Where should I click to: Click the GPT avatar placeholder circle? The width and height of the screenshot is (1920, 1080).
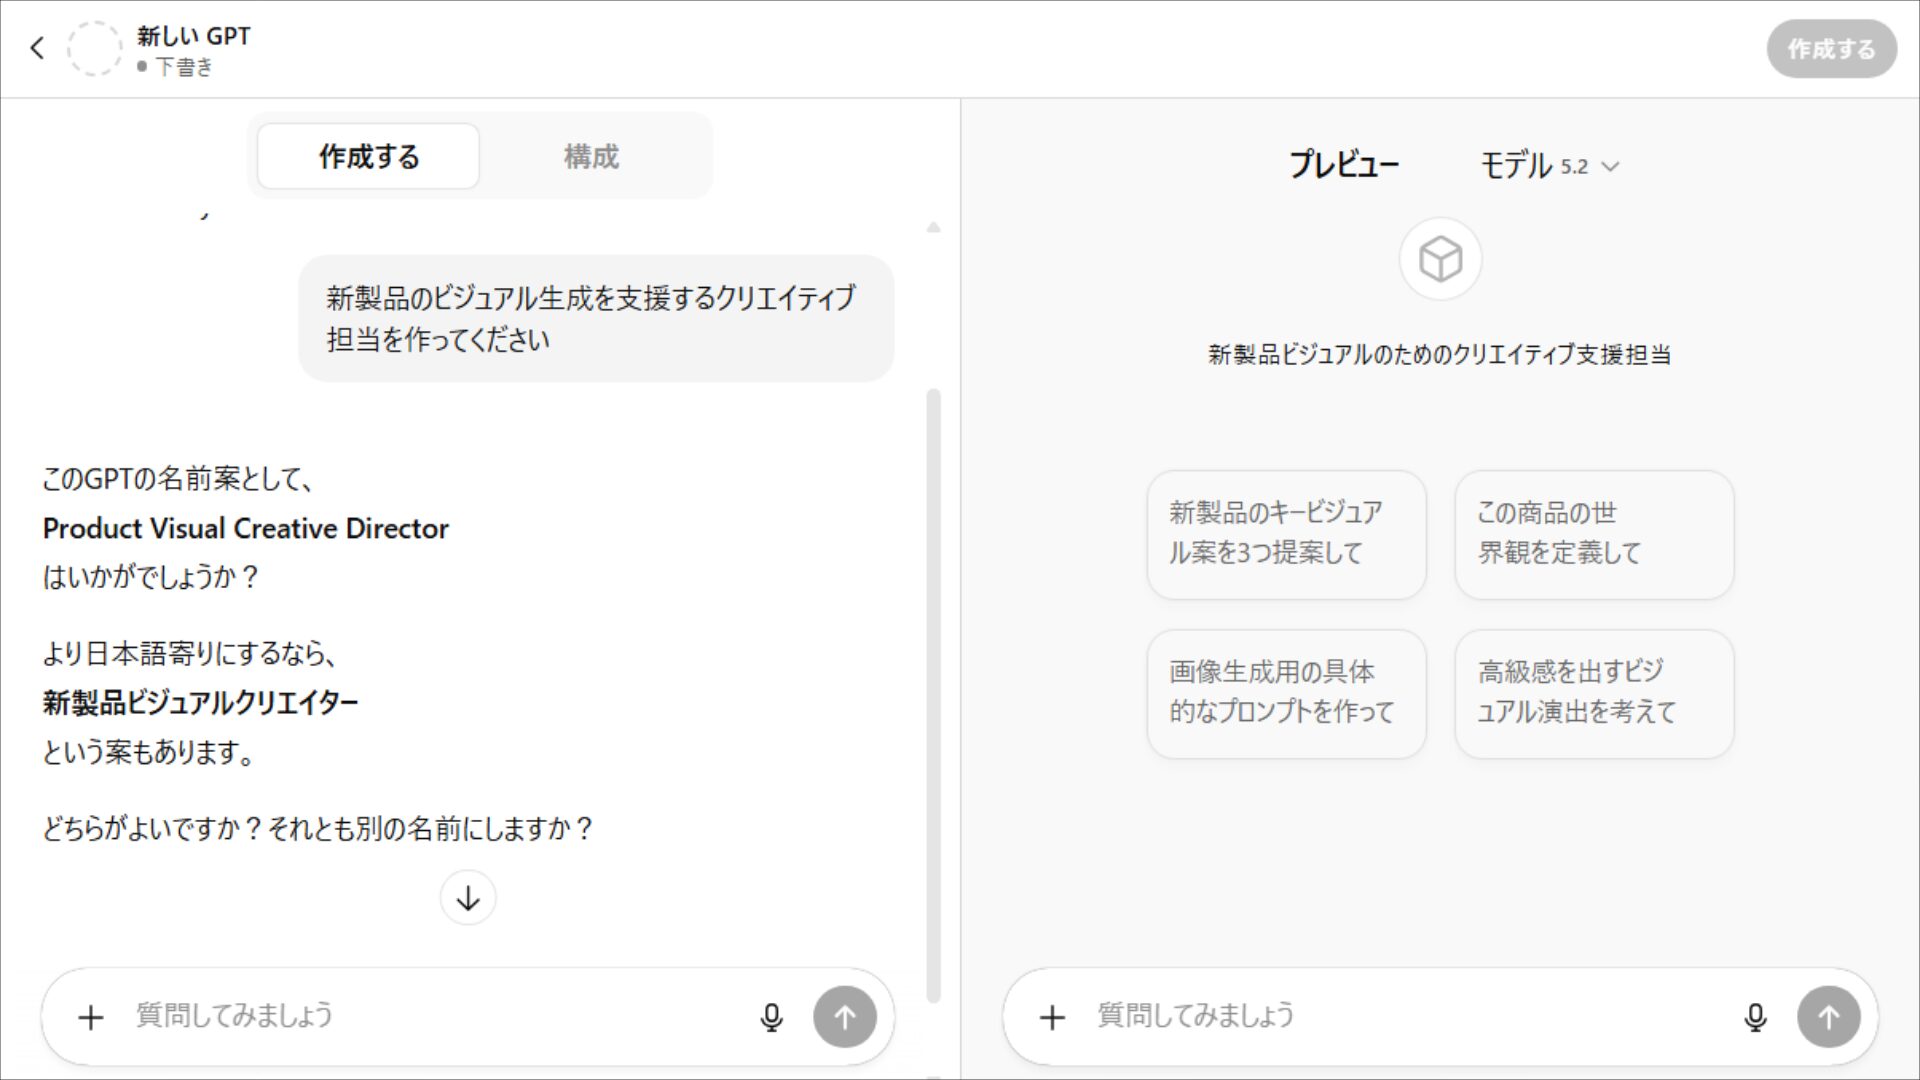click(95, 48)
